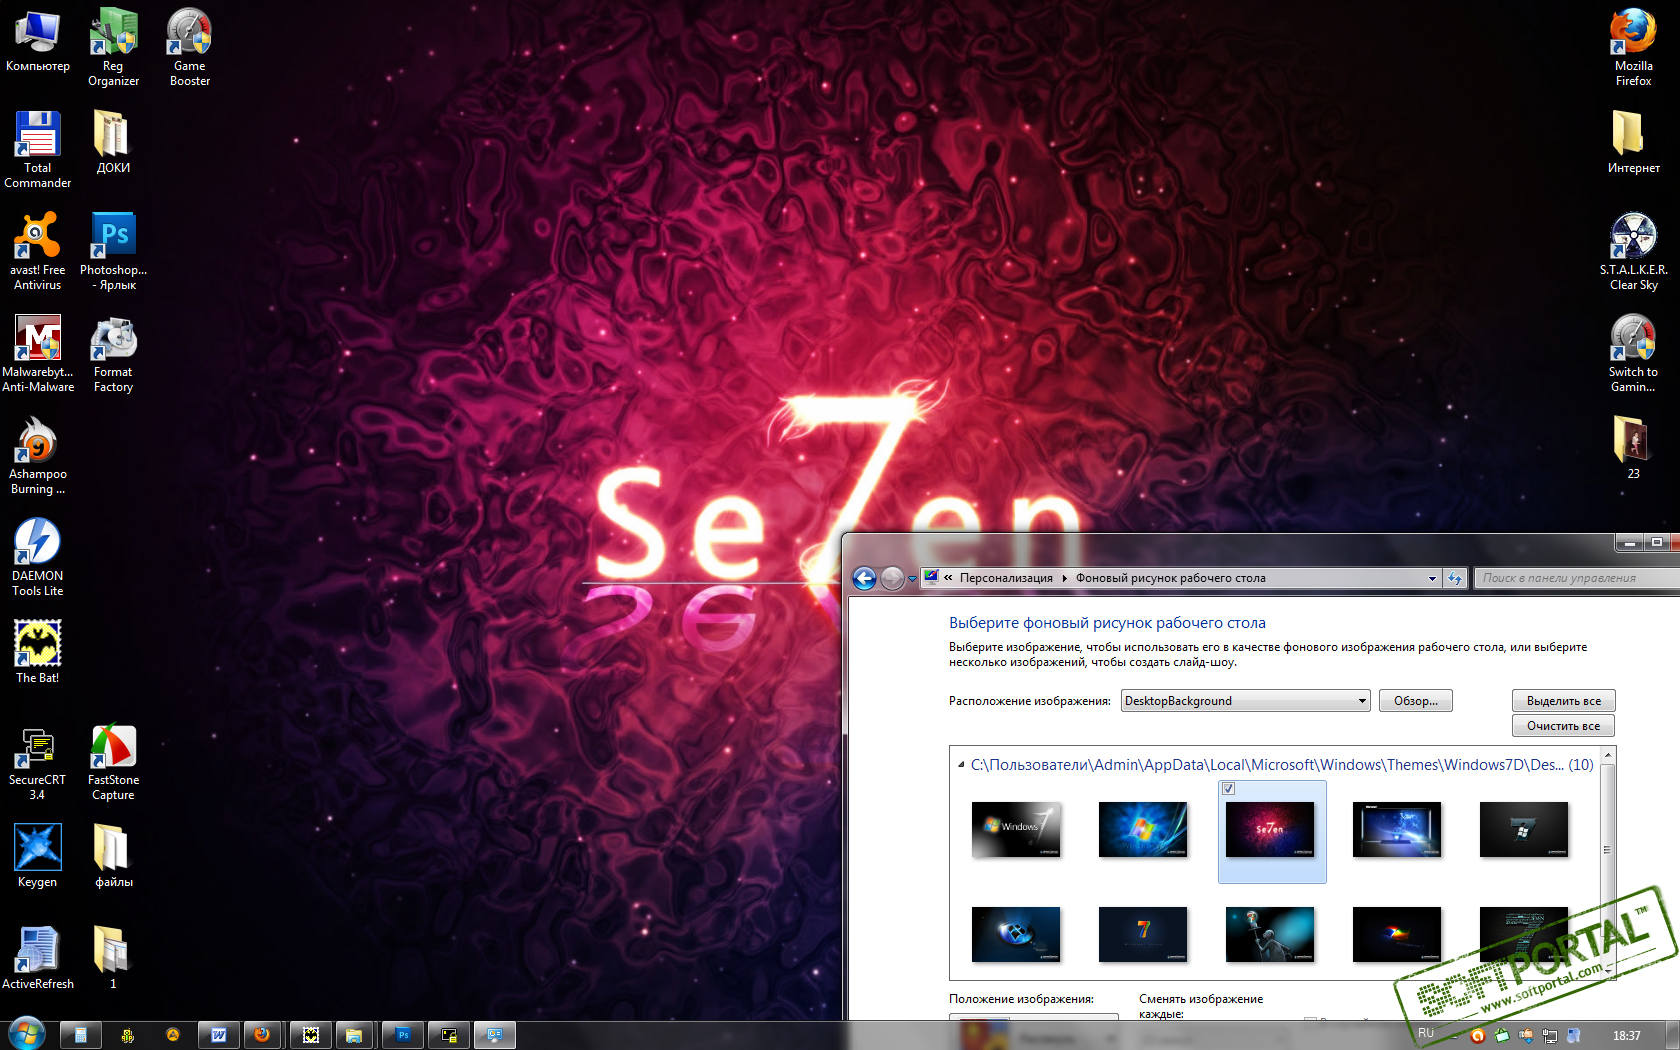The image size is (1680, 1050).
Task: Click the avast orange tray icon
Action: 1477,1036
